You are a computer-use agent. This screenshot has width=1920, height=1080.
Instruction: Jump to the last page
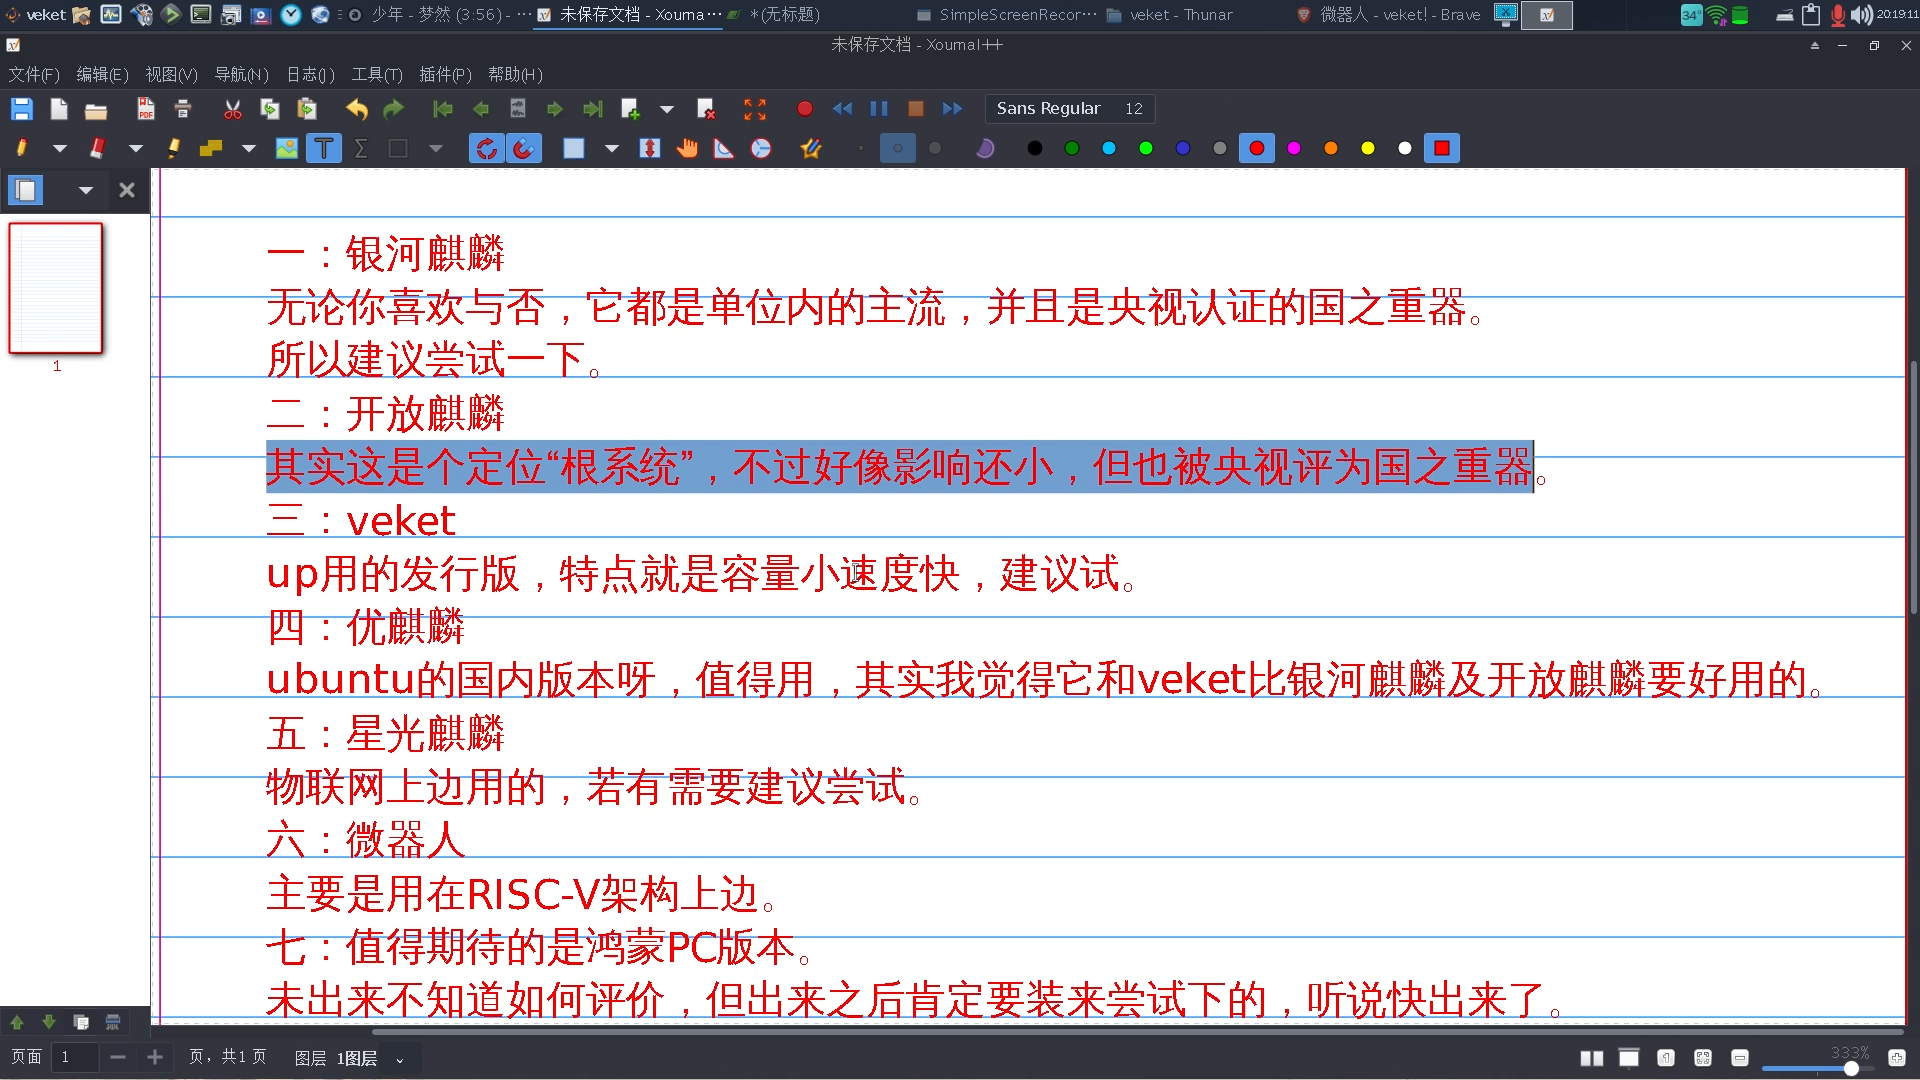click(x=593, y=109)
